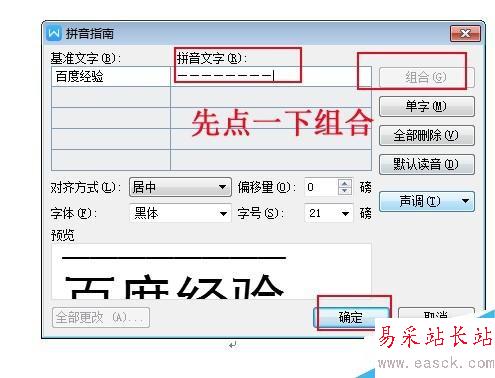Click the 字体(F) label
495x378 pixels.
click(x=74, y=213)
